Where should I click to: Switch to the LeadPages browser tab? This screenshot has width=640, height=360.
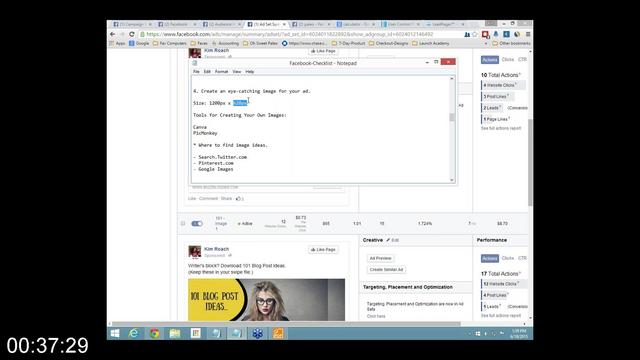coord(445,24)
